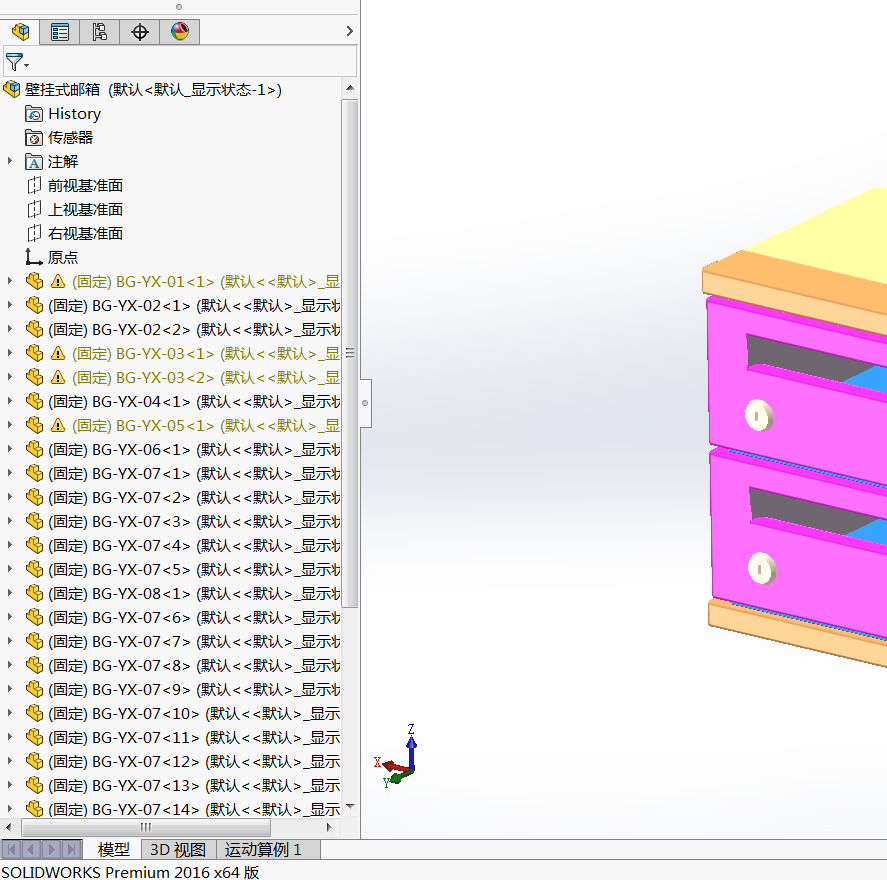Screen dimensions: 887x880
Task: Expand the BG-YX-08<1> component node
Action: pos(10,594)
